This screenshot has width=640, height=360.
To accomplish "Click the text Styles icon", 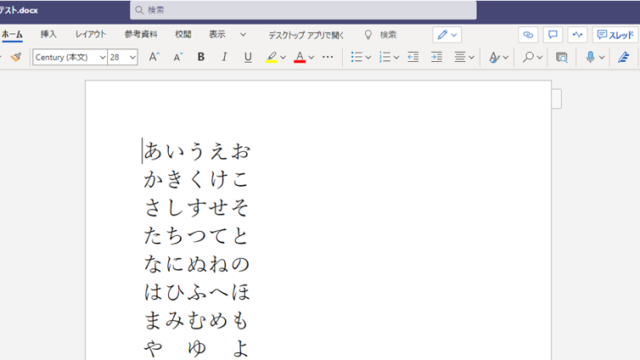I will click(494, 57).
